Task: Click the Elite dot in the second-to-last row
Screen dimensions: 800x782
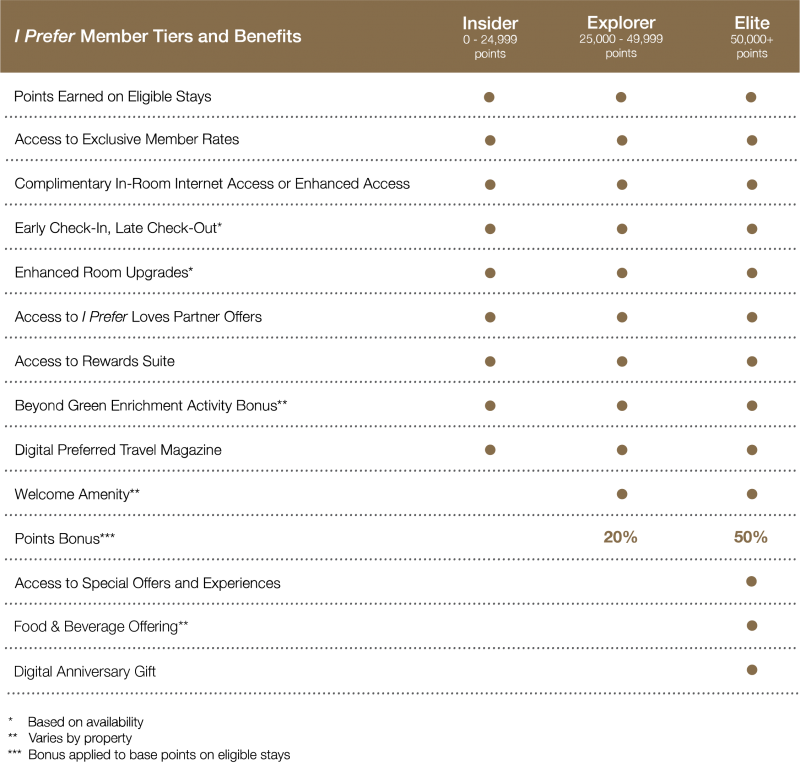Action: coord(751,625)
